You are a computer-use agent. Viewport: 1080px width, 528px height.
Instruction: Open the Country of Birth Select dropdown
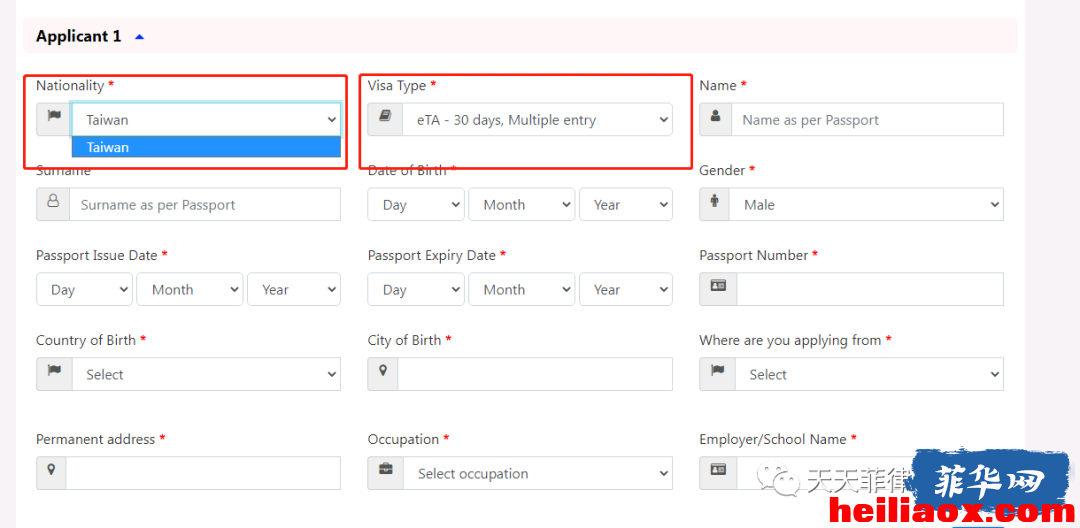tap(206, 374)
